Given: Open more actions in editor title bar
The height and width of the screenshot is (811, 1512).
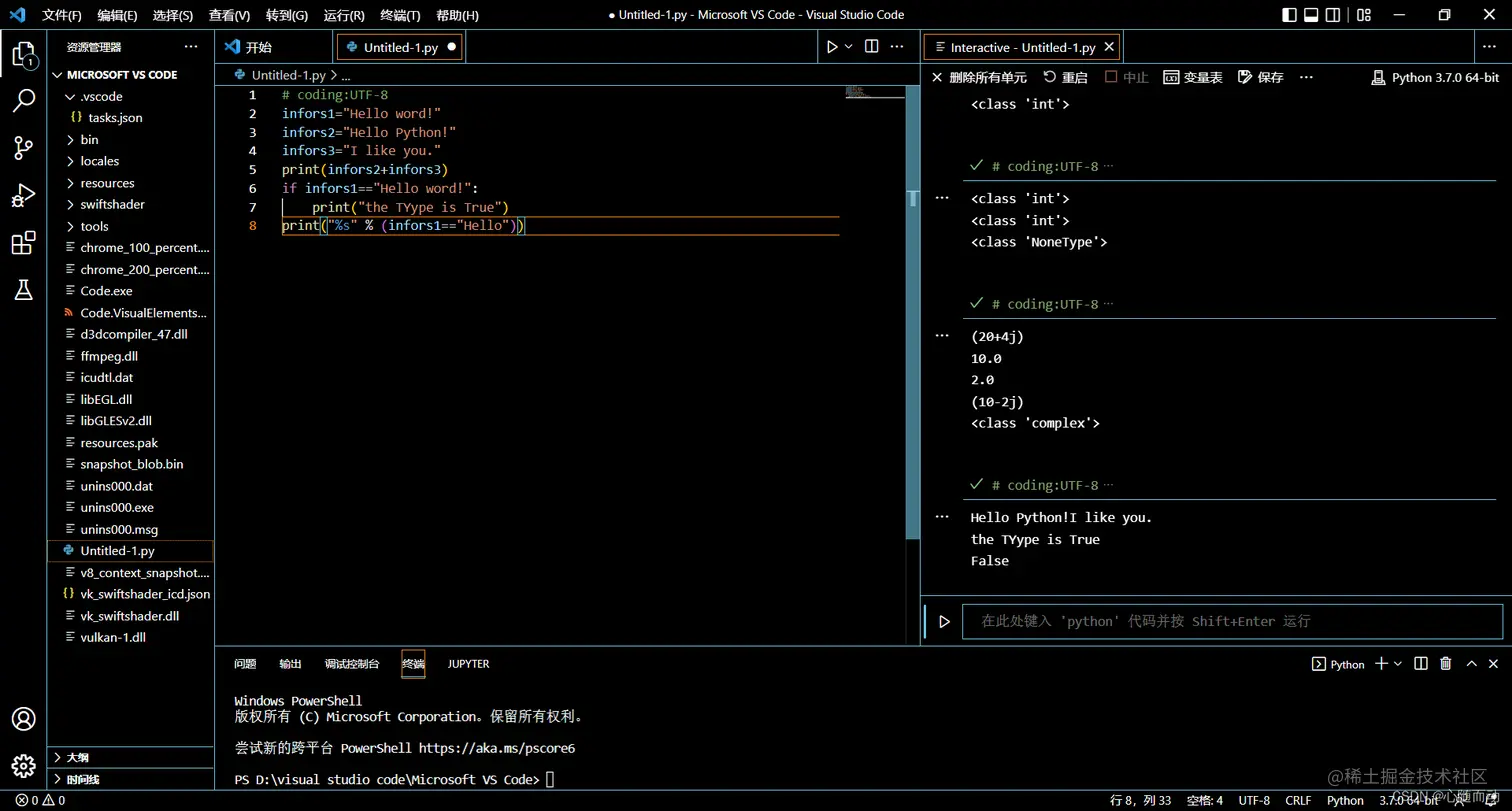Looking at the screenshot, I should 898,47.
